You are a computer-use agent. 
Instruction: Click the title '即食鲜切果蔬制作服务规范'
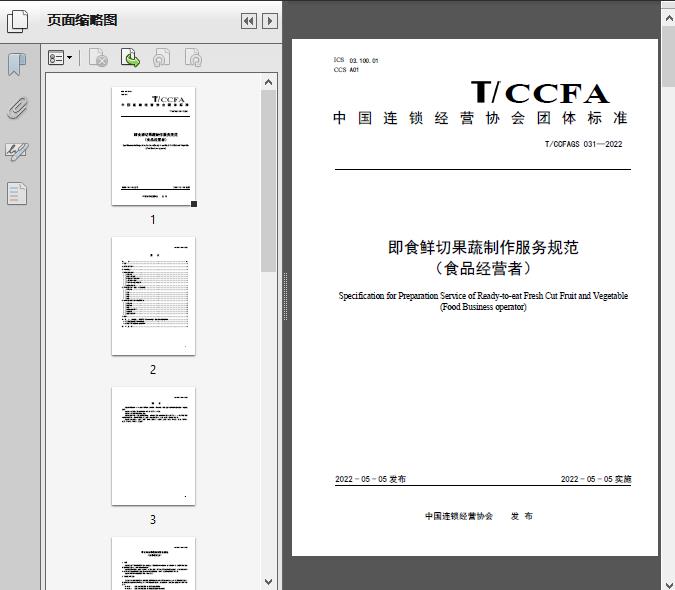(483, 247)
